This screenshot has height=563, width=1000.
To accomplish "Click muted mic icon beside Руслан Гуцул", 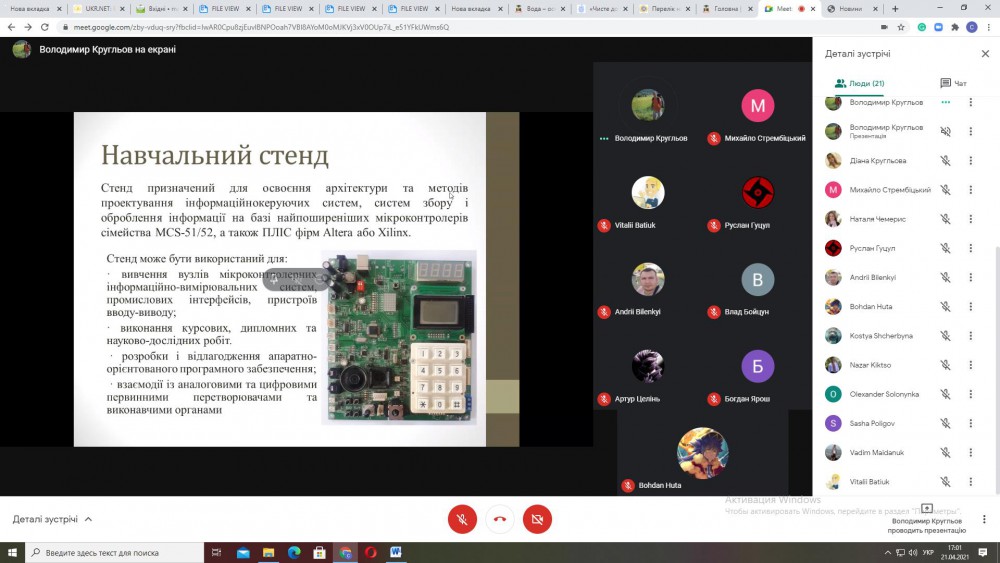I will click(945, 248).
